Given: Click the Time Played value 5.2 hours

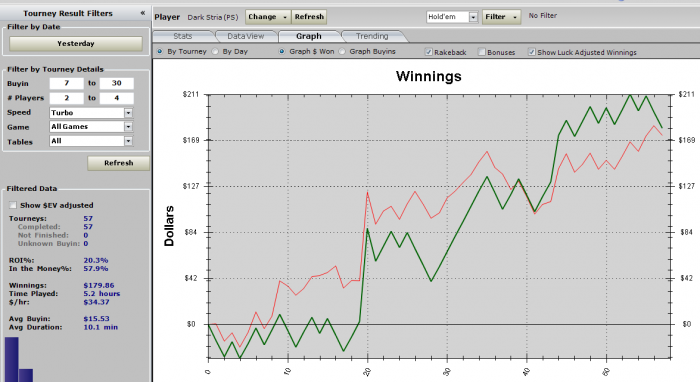Looking at the screenshot, I should [x=101, y=294].
